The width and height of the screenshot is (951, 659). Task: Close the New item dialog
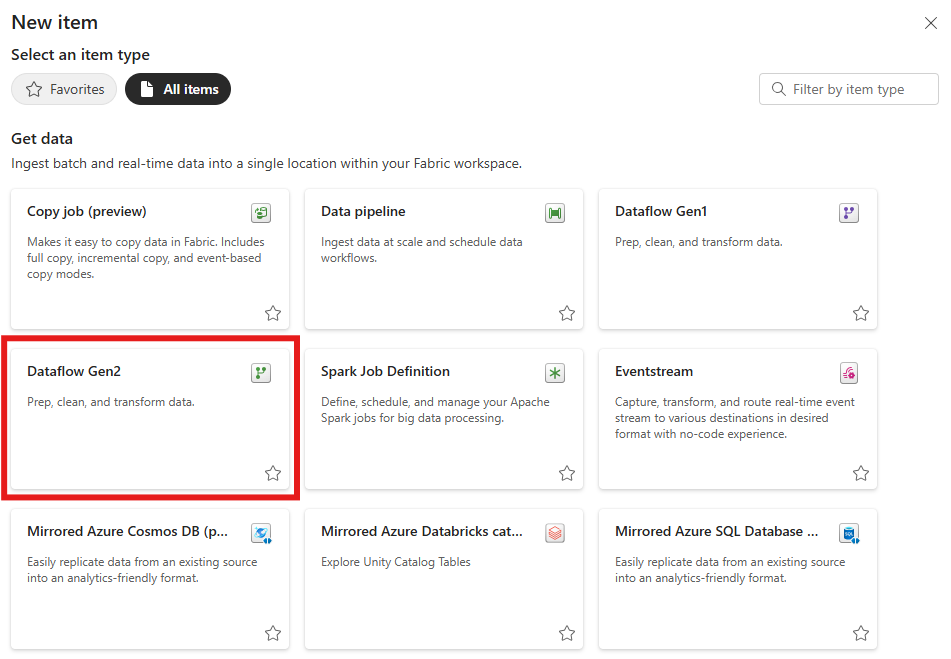(x=930, y=23)
